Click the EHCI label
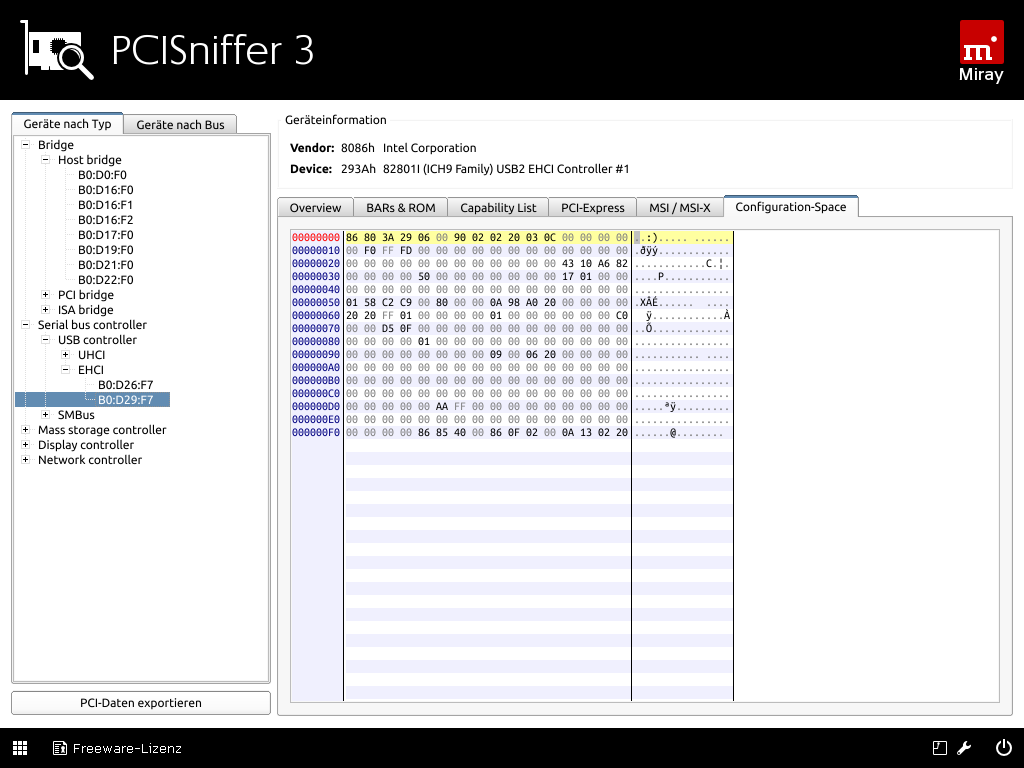The height and width of the screenshot is (768, 1024). (91, 370)
